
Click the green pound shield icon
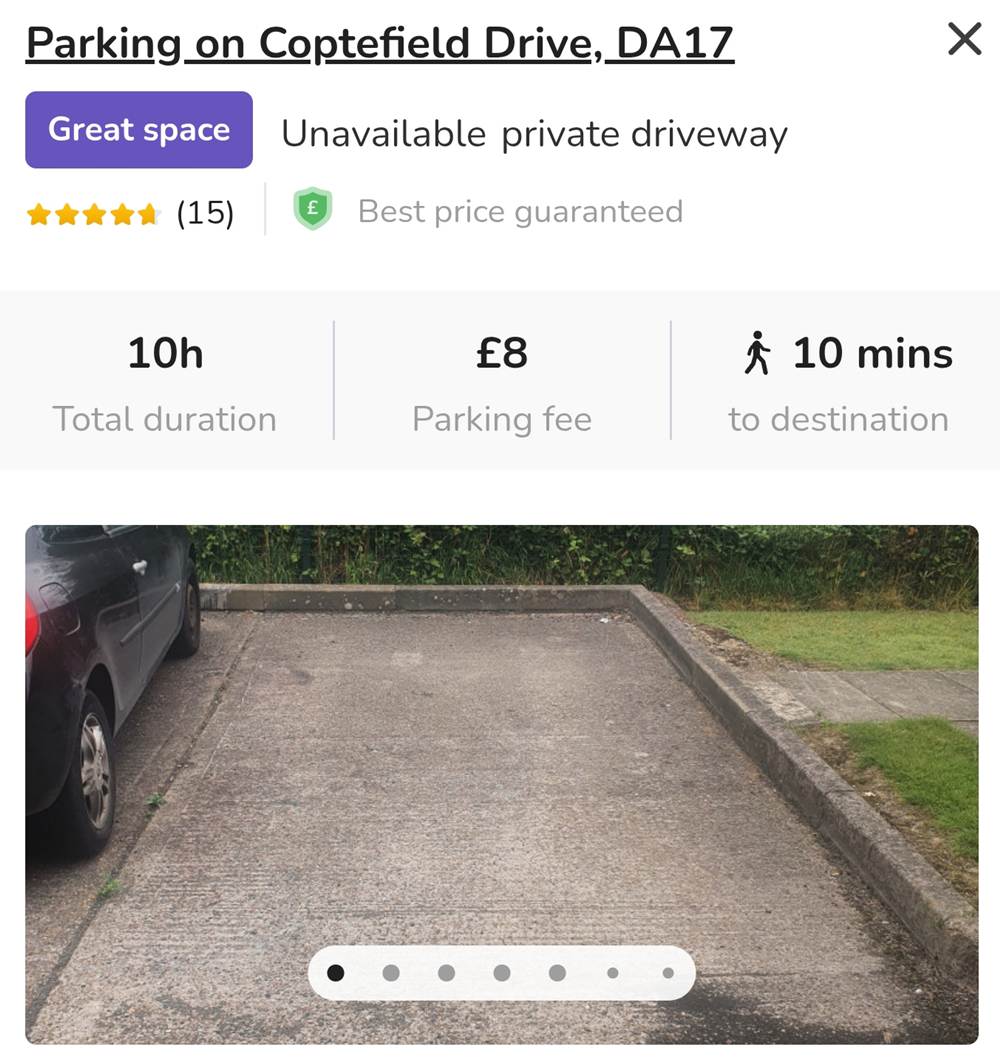pos(312,211)
